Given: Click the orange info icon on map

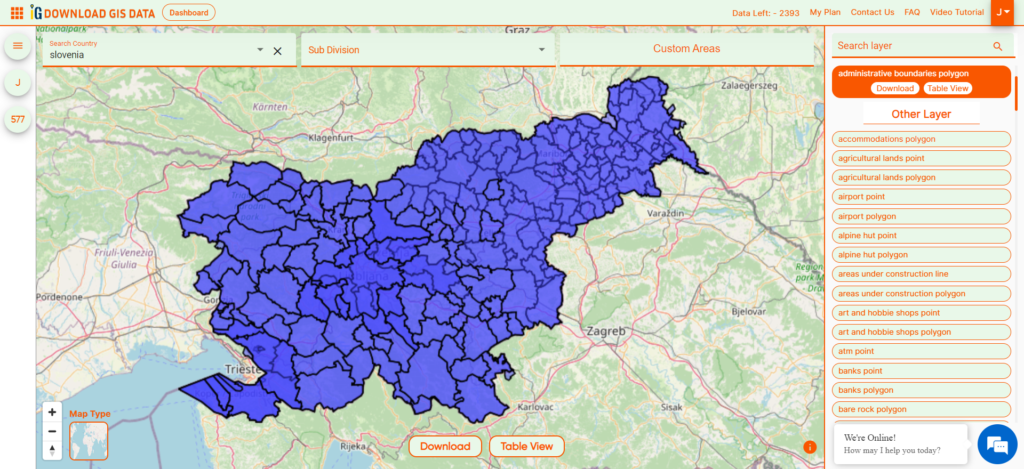Looking at the screenshot, I should tap(810, 447).
